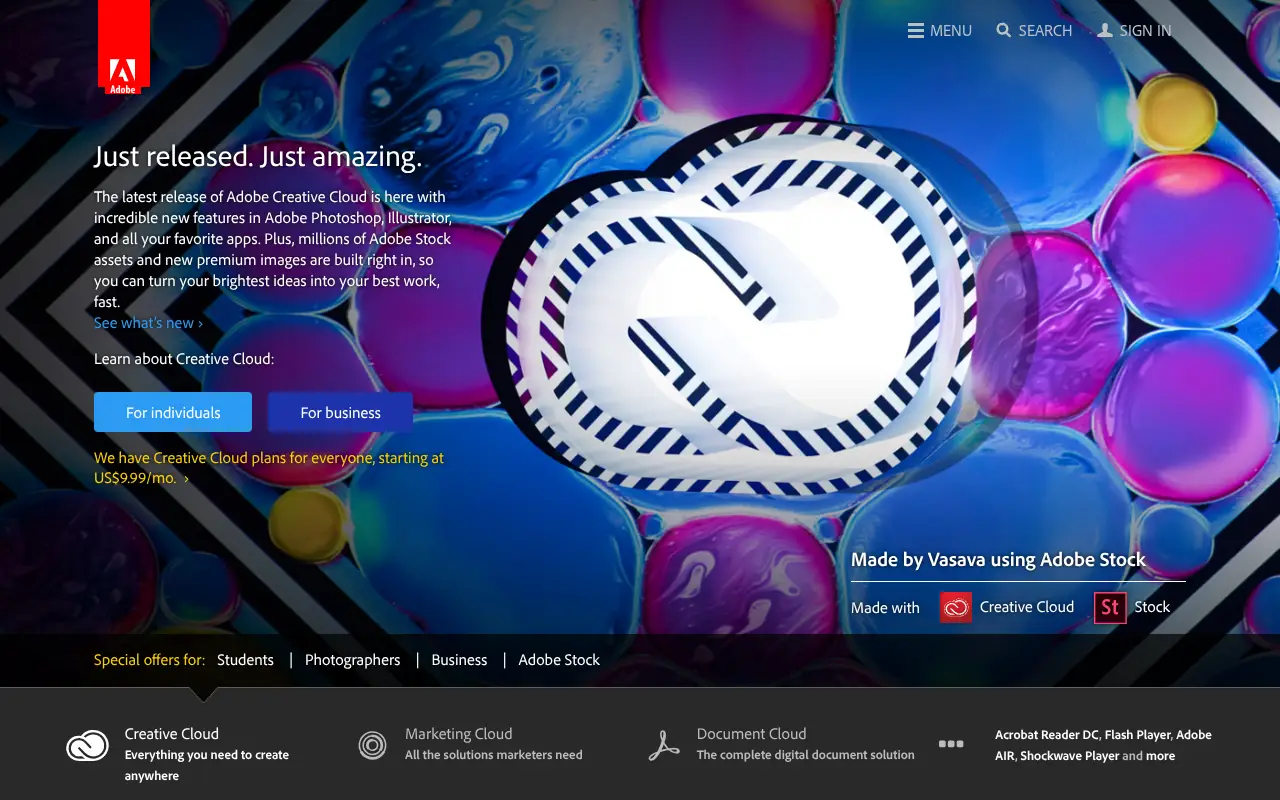1280x800 pixels.
Task: Click the Creative Cloud footer cloud icon
Action: (87, 746)
